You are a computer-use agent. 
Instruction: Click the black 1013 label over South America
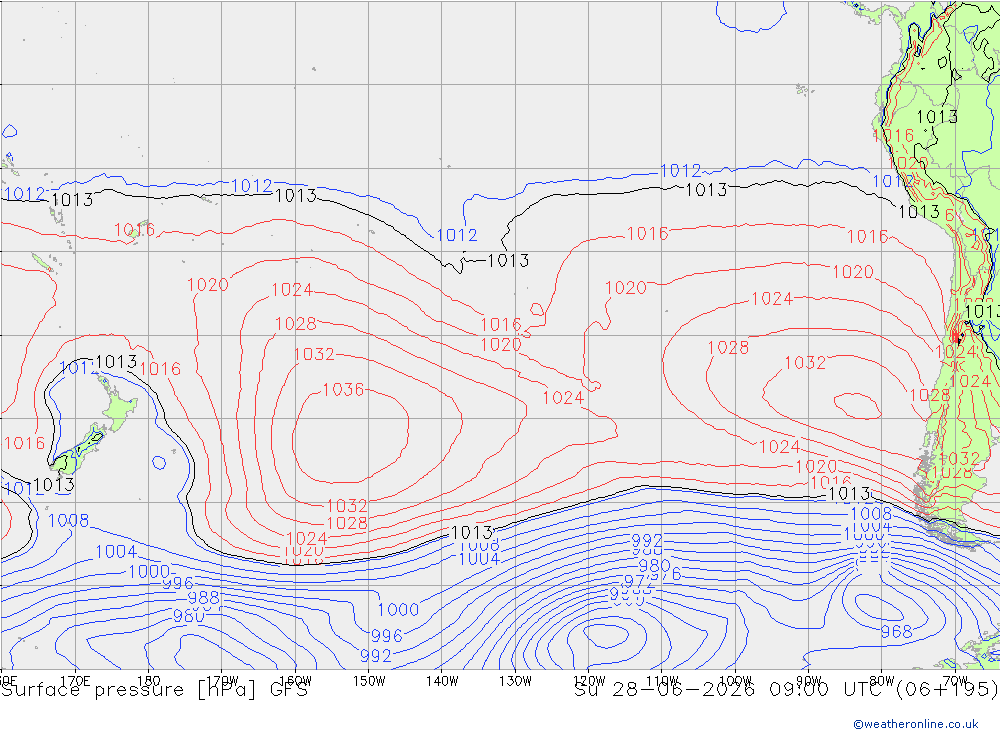click(x=937, y=117)
